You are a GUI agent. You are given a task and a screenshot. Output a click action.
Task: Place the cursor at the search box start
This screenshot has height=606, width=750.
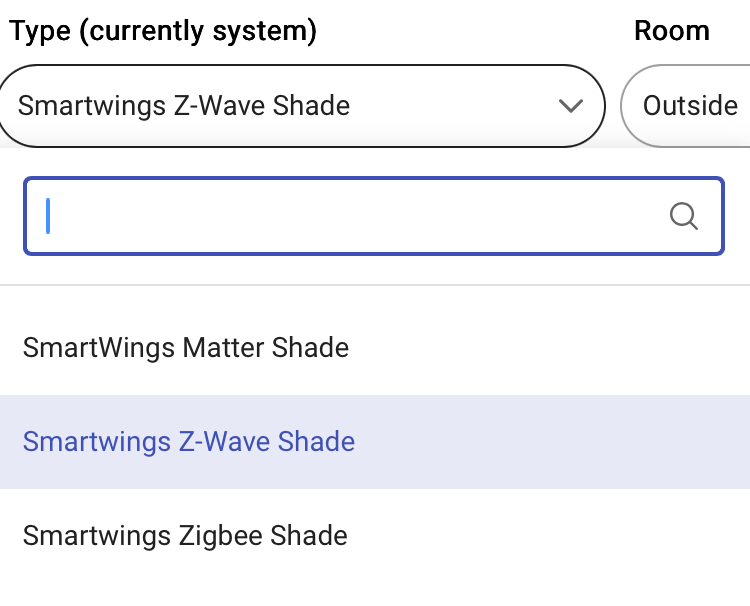coord(48,216)
